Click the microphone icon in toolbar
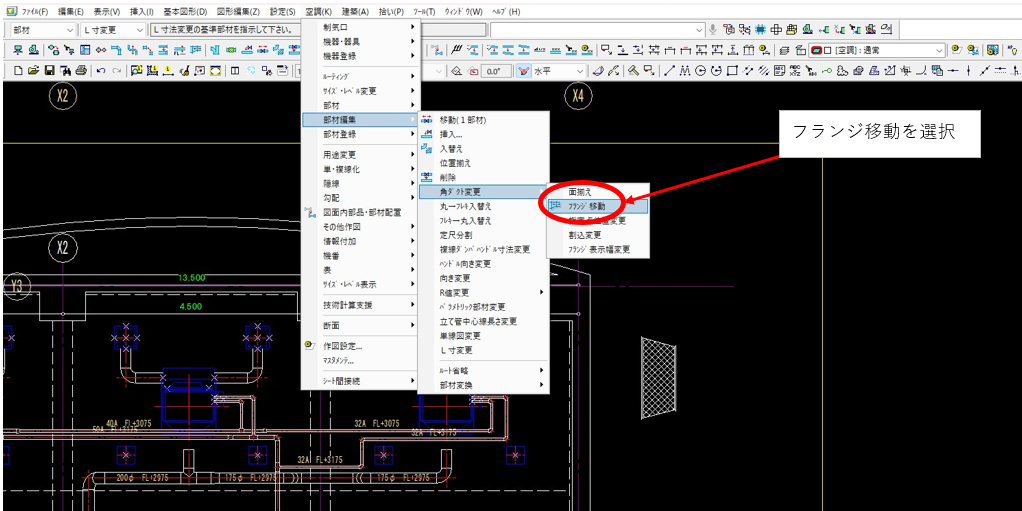 tap(714, 29)
